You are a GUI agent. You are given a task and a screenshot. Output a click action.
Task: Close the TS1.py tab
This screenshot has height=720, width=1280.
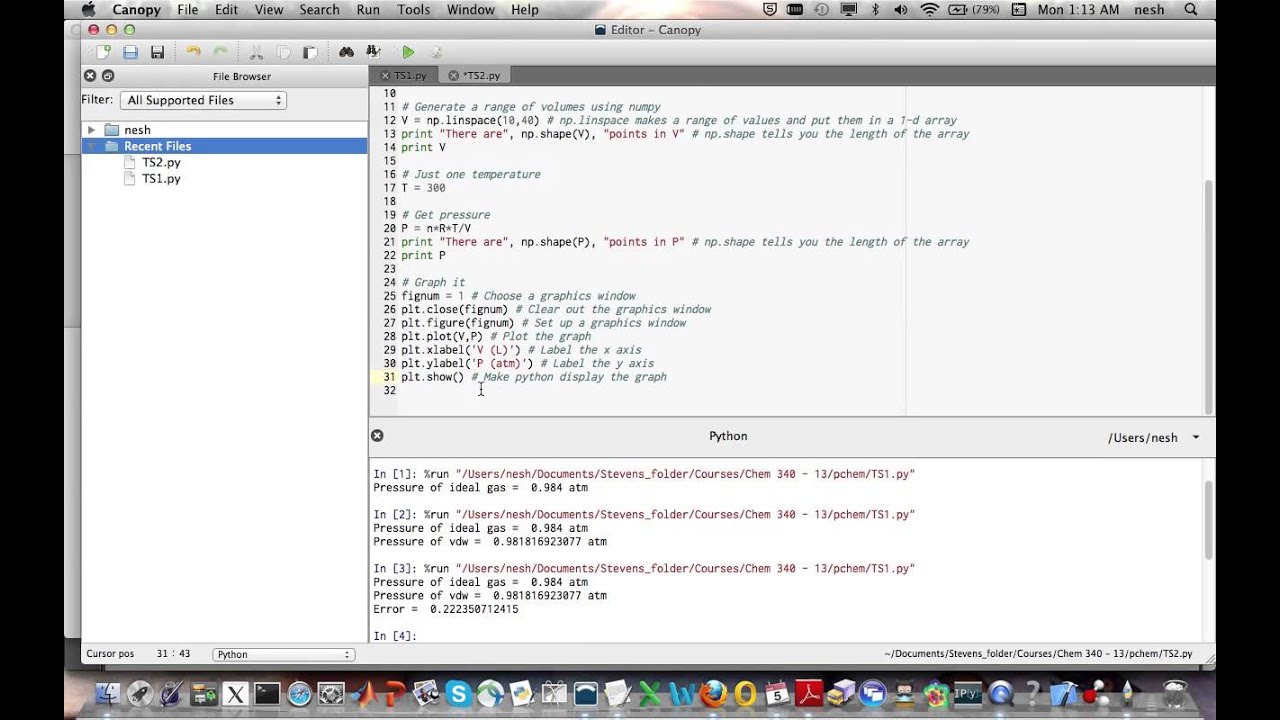(385, 75)
